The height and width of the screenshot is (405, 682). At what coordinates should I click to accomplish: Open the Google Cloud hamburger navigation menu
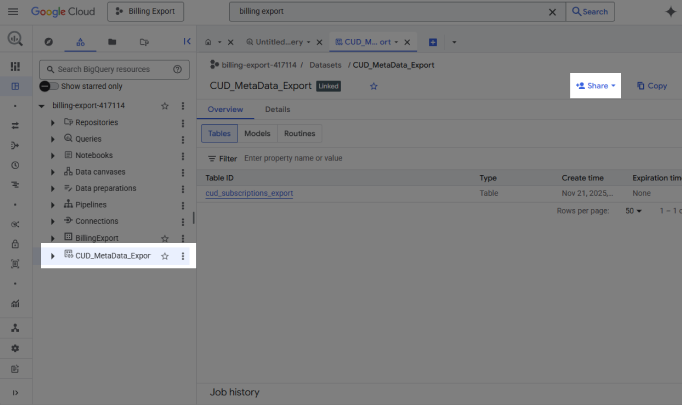pyautogui.click(x=14, y=12)
